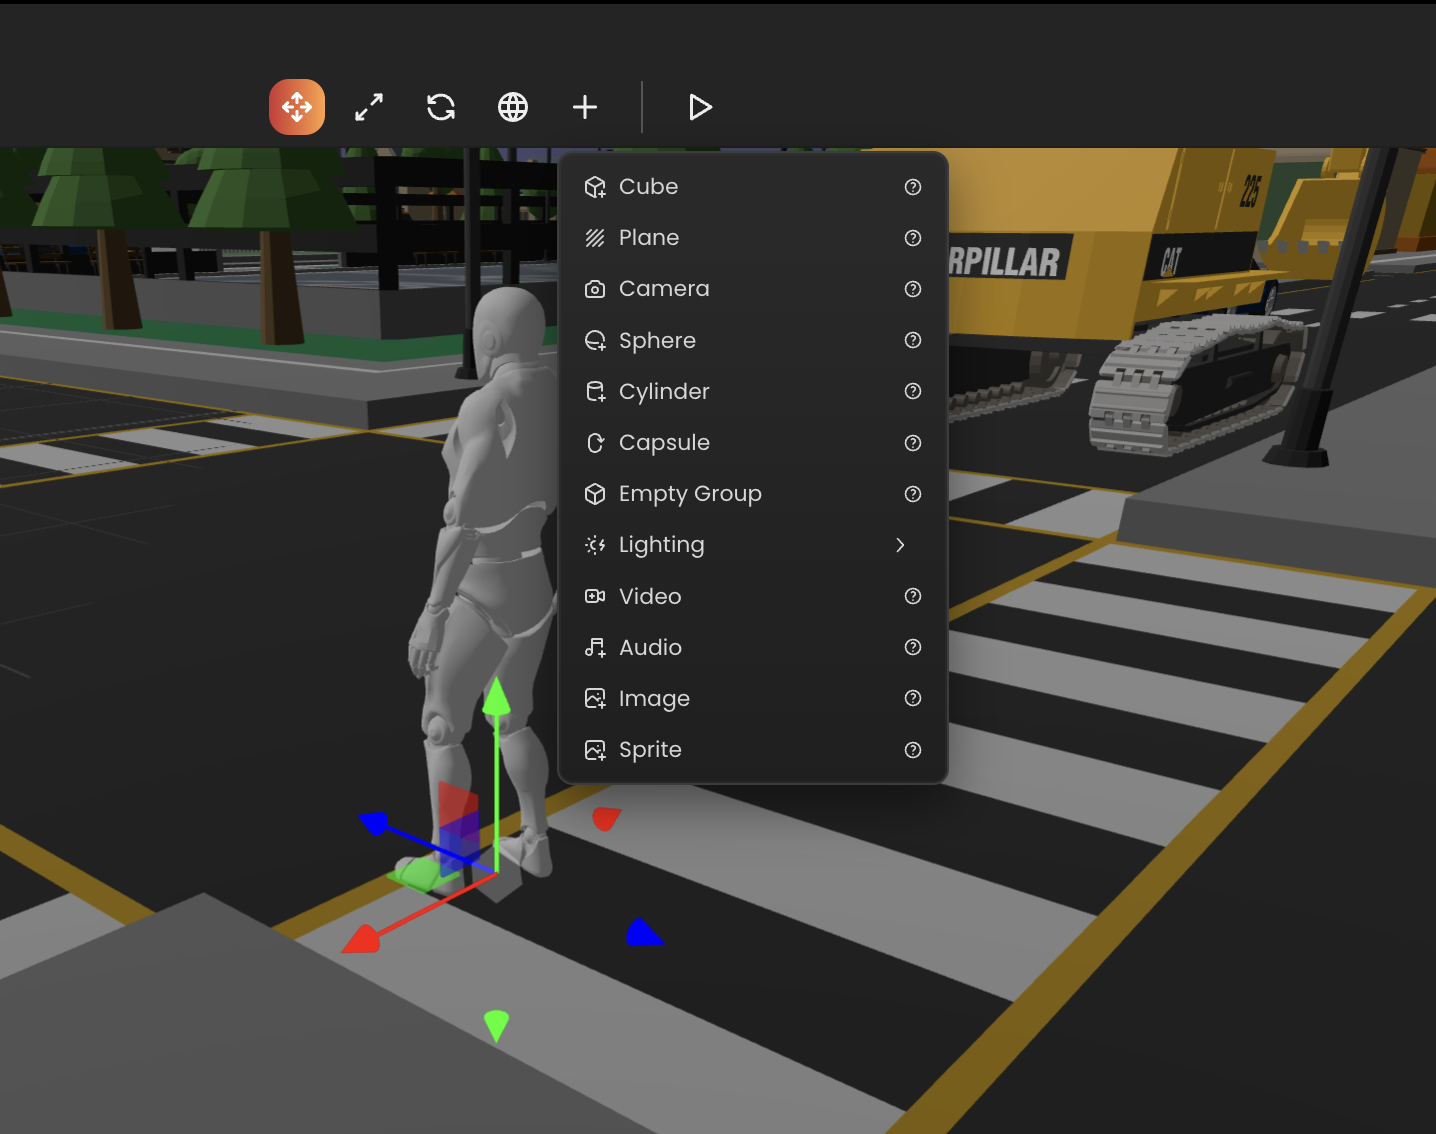Add an Audio object
The width and height of the screenshot is (1436, 1134).
752,647
